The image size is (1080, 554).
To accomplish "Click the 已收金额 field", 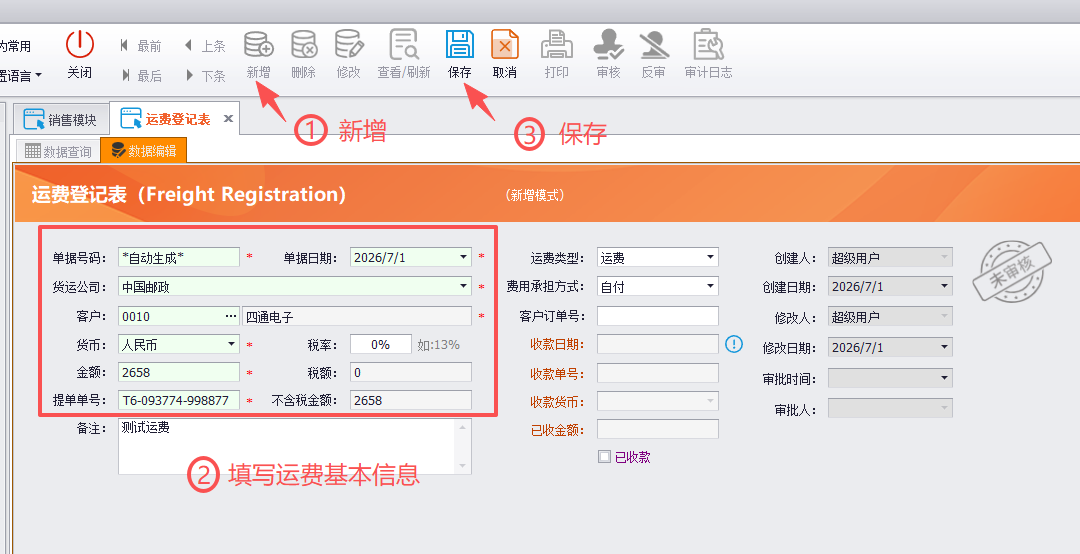I will 658,429.
